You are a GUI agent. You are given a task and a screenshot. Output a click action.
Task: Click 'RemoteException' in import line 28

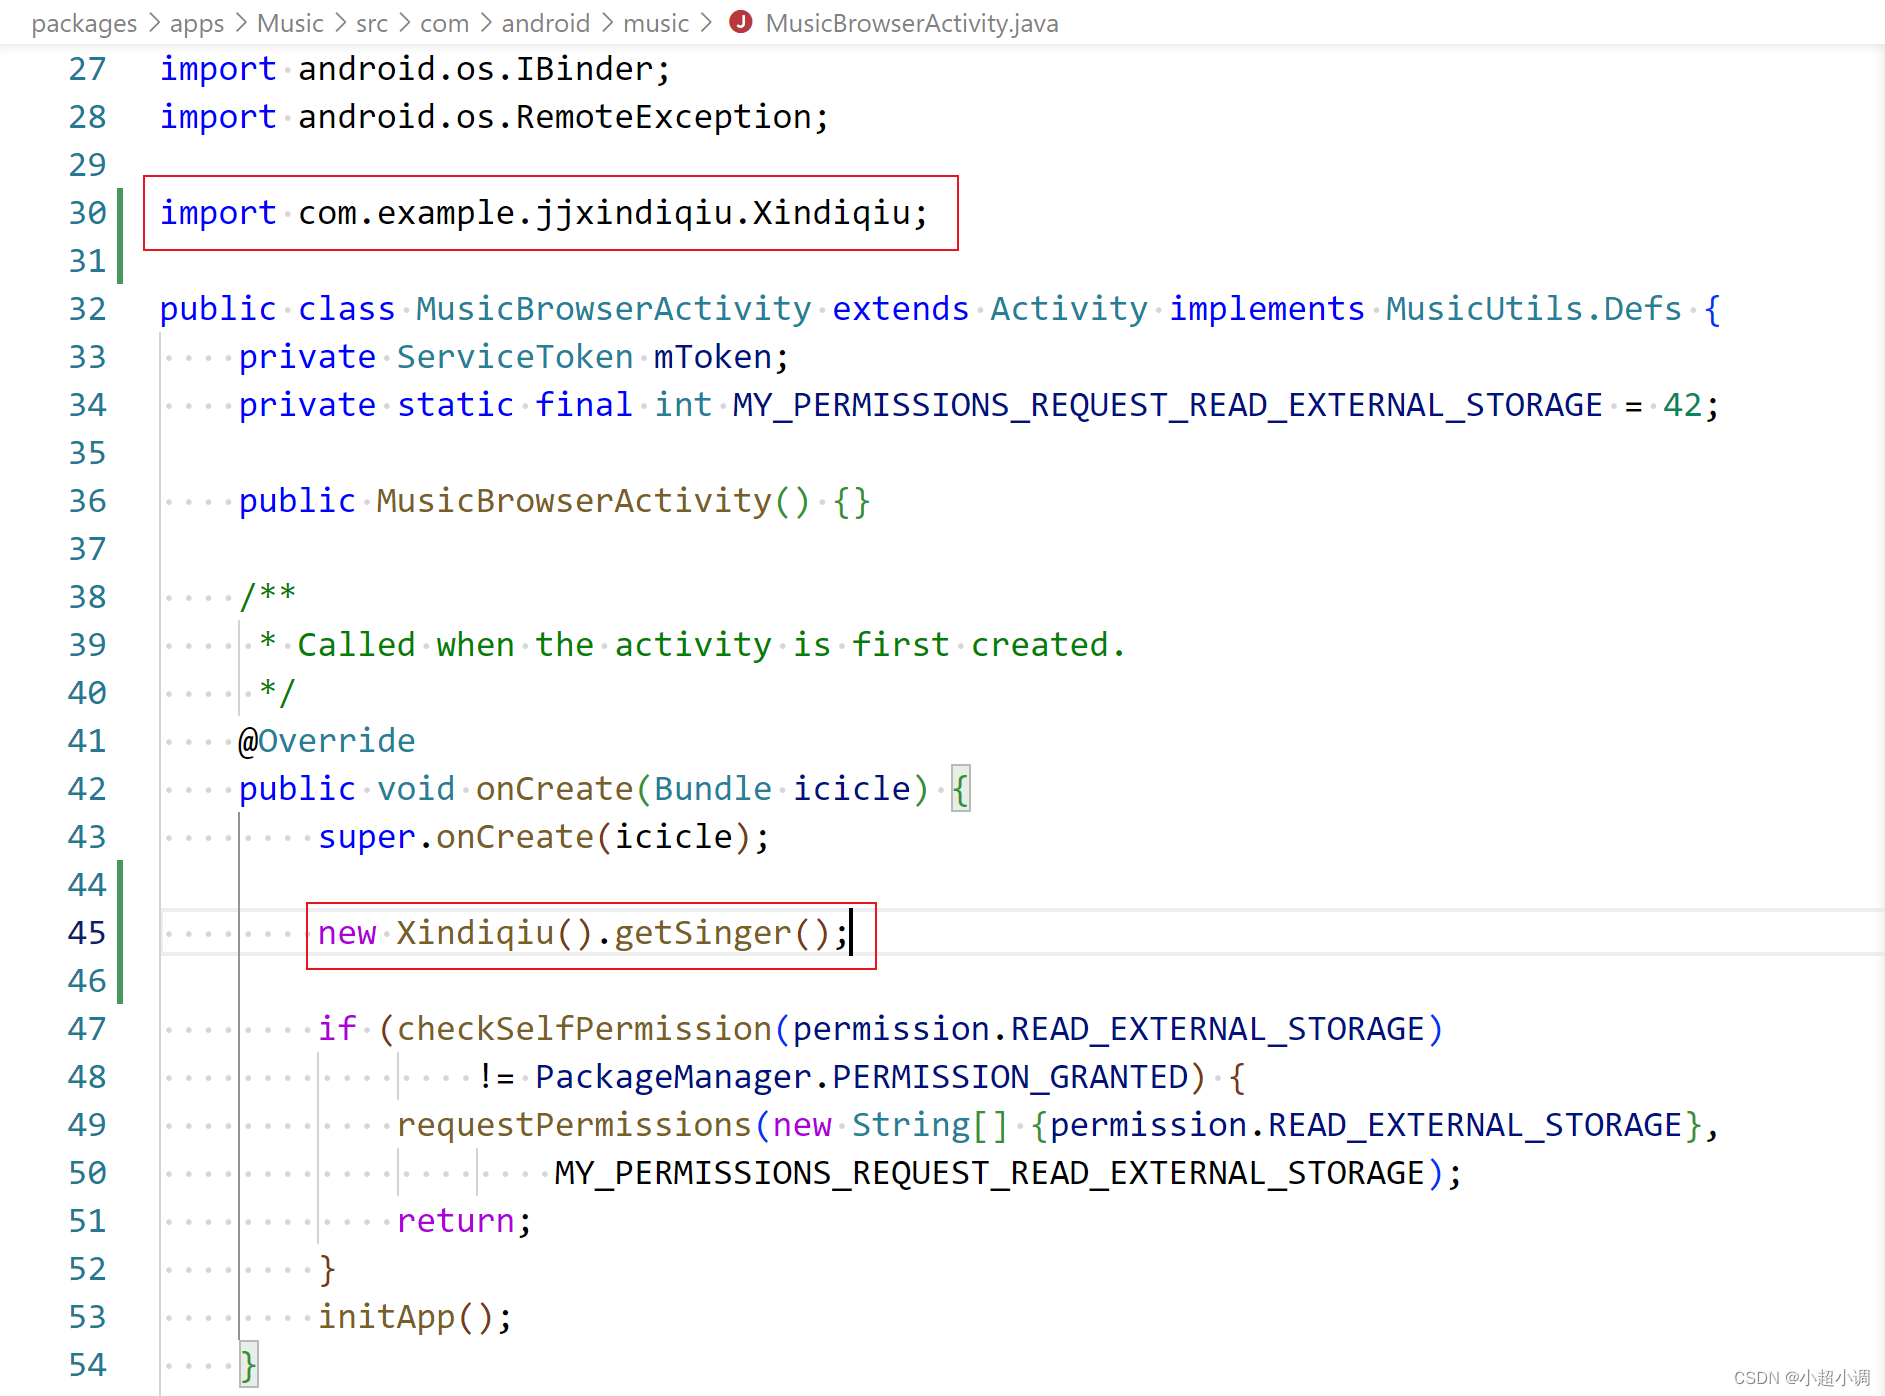click(x=663, y=117)
